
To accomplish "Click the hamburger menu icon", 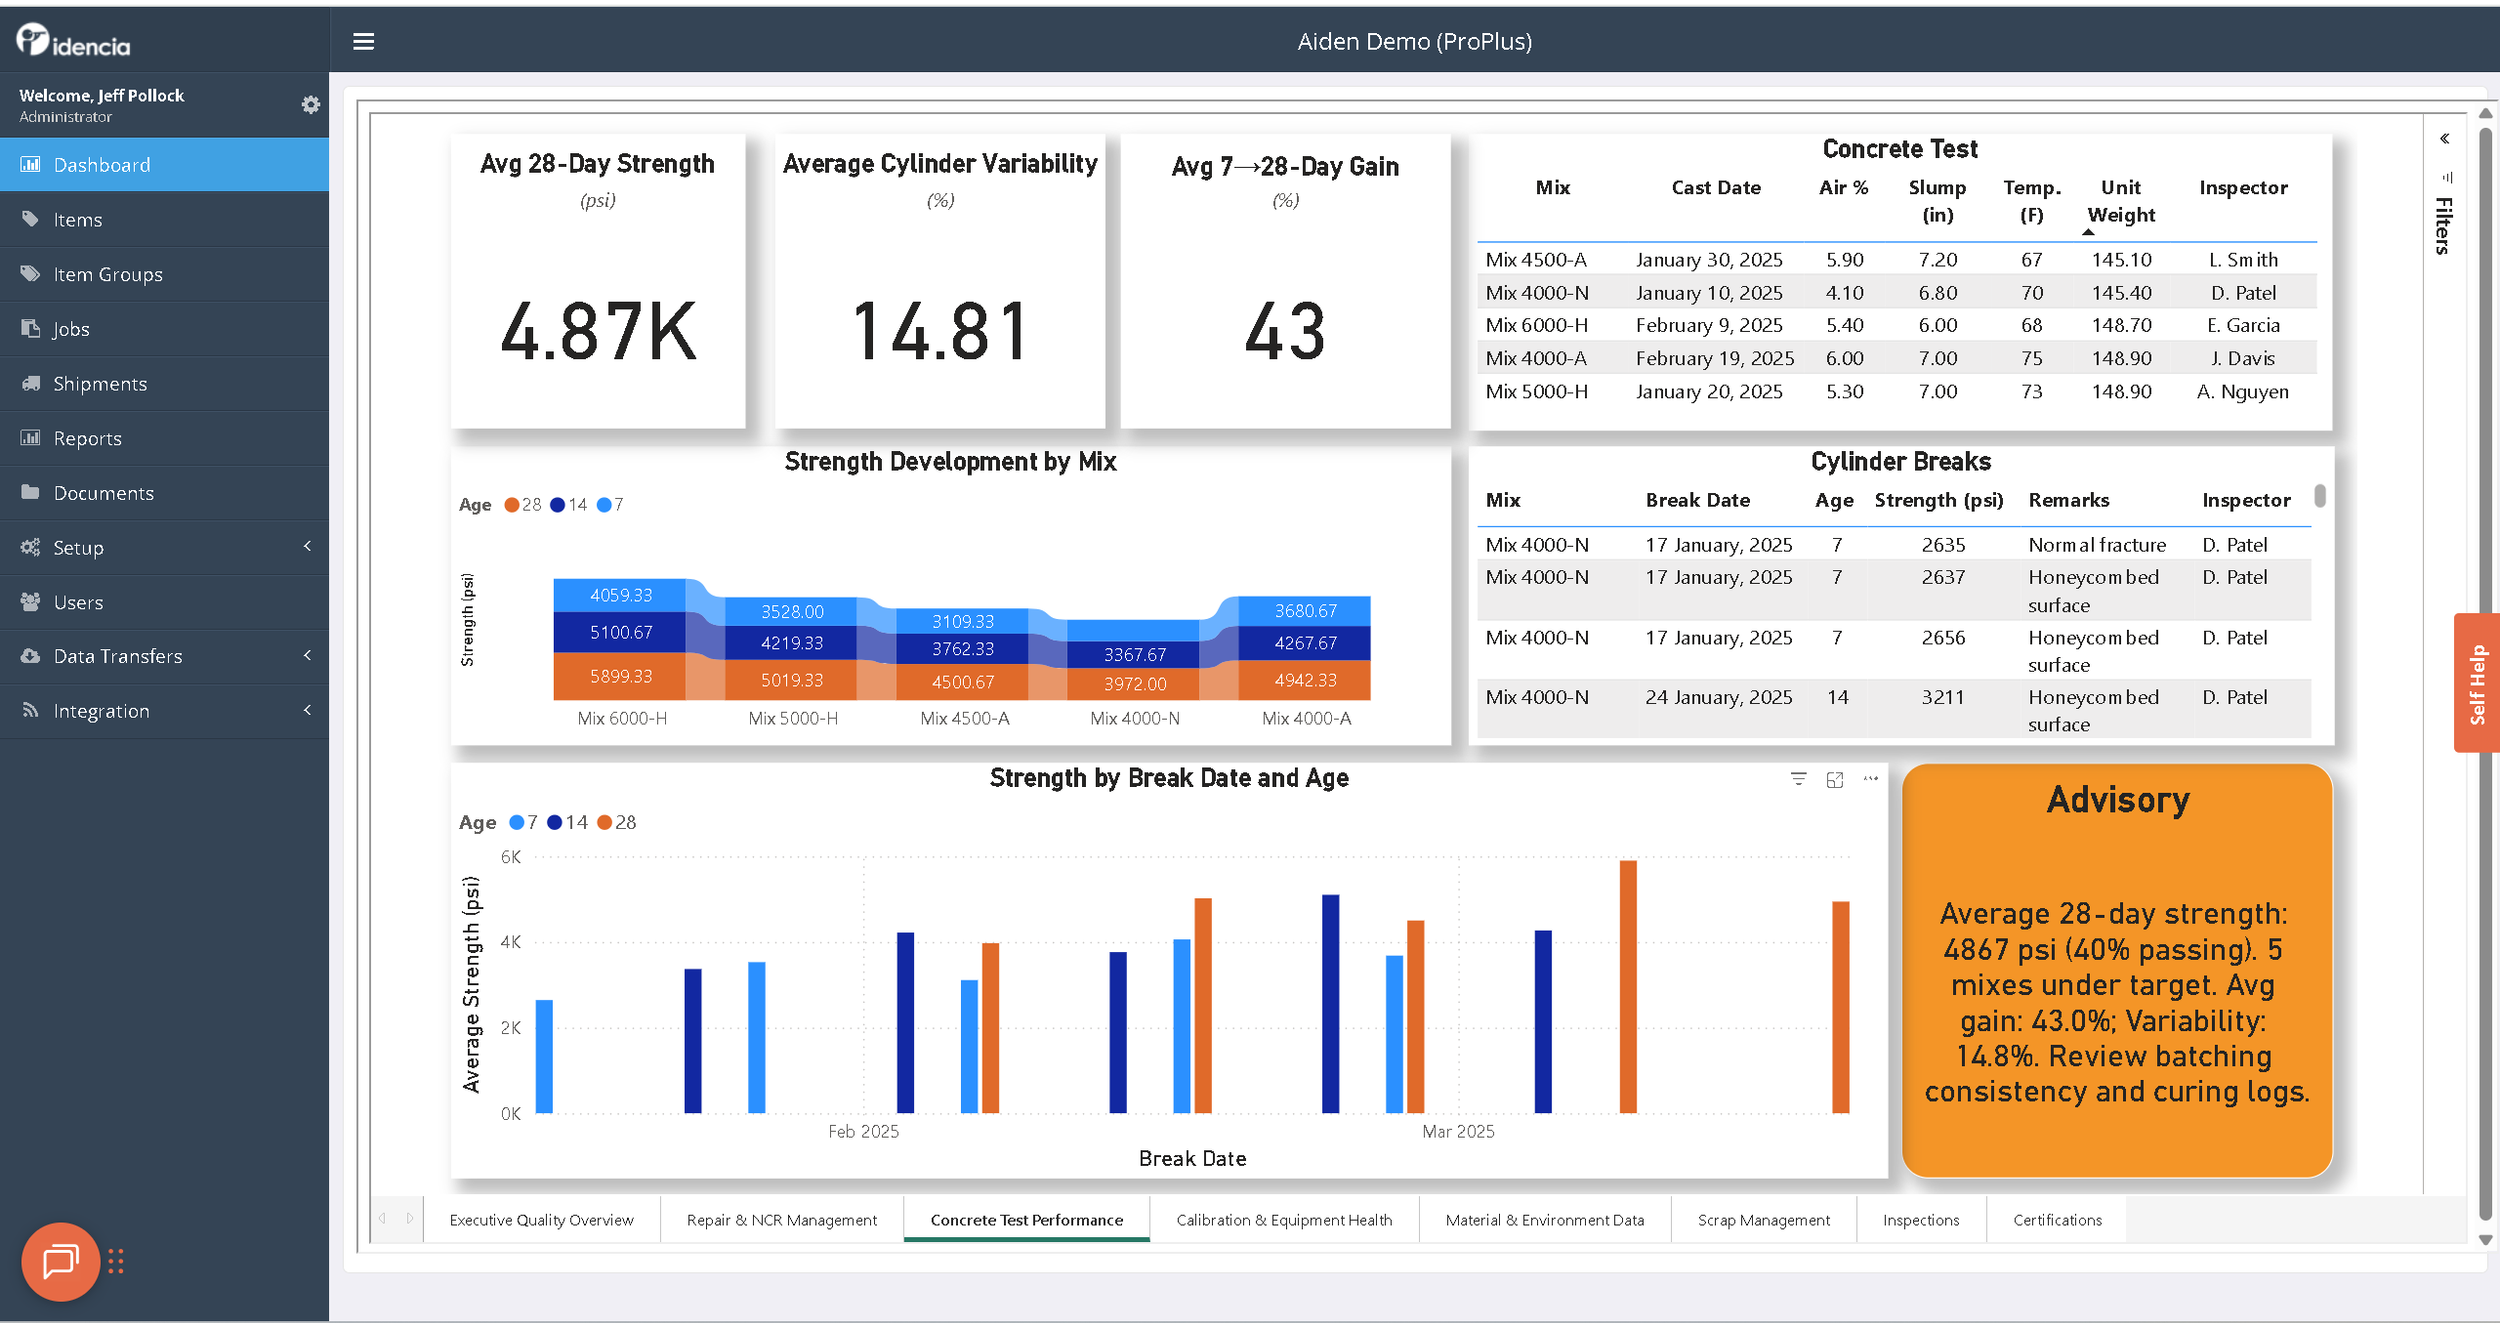I will (363, 42).
